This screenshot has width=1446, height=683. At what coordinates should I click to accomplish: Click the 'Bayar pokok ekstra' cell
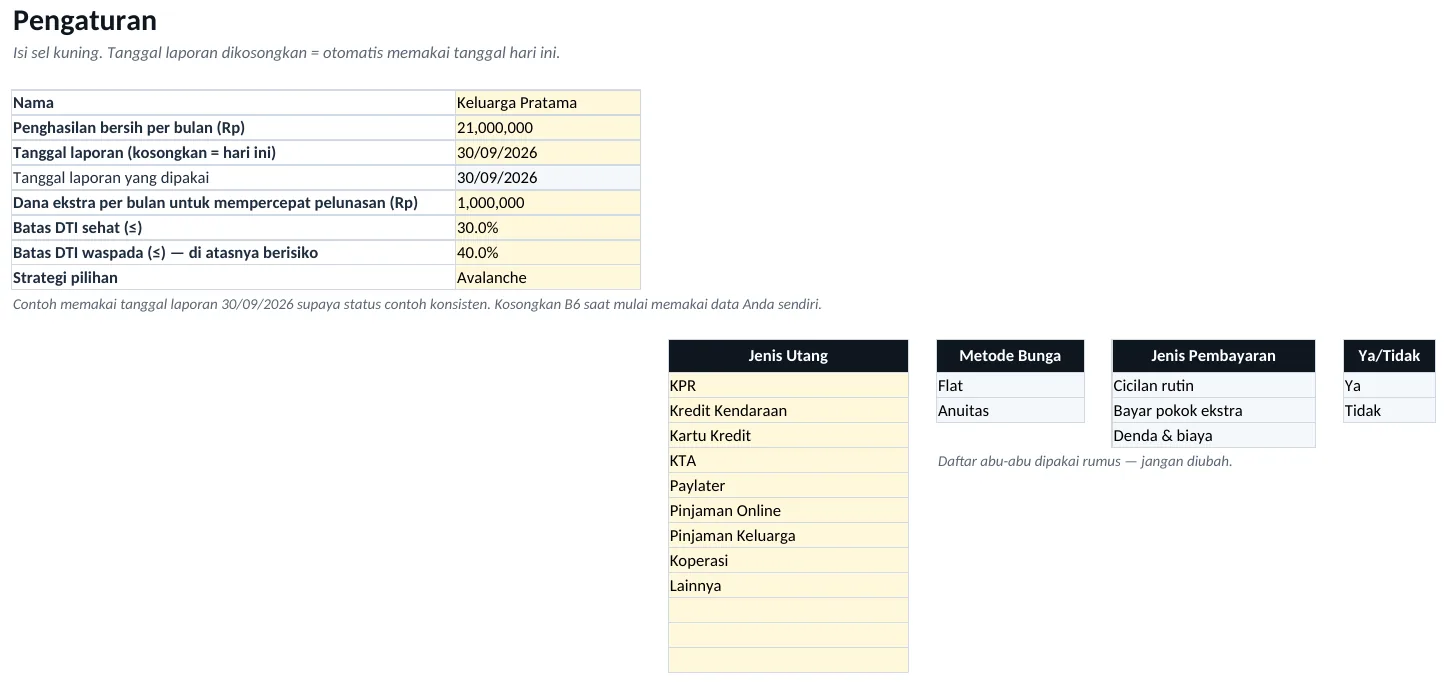[x=1213, y=411]
